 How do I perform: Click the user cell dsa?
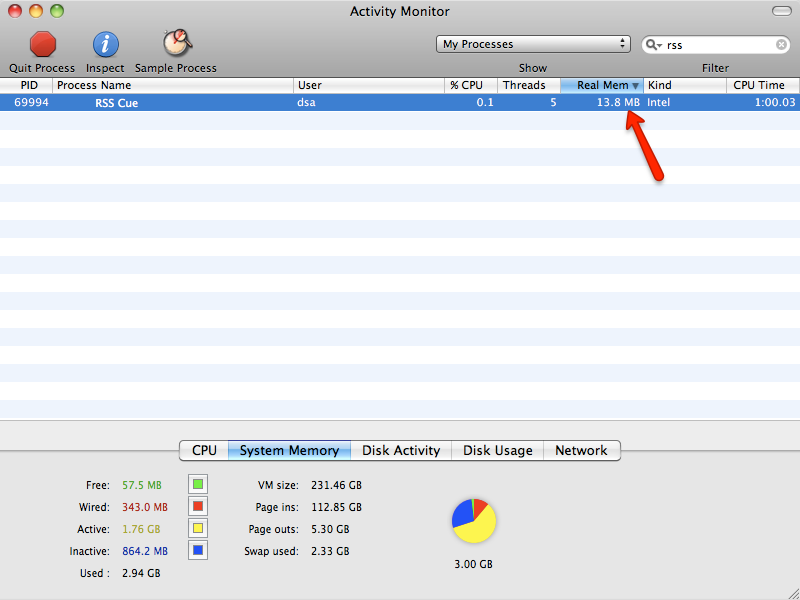click(307, 103)
